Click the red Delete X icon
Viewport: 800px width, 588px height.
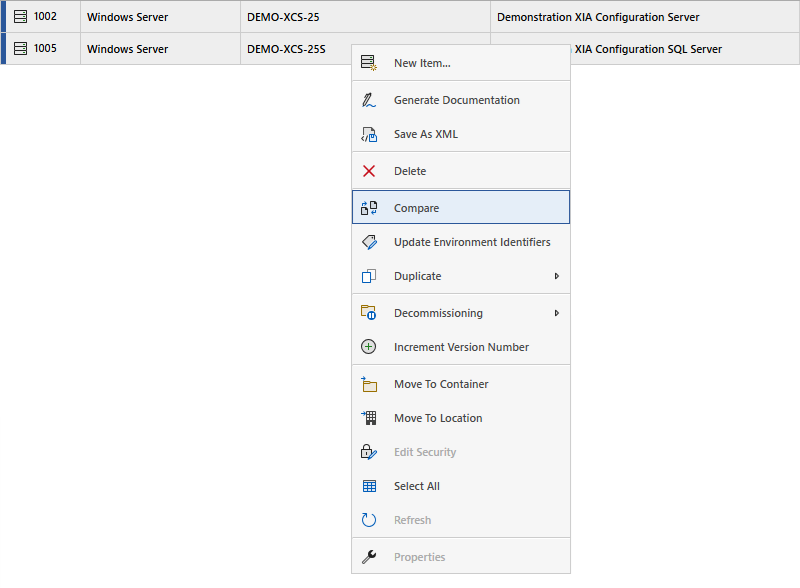(x=369, y=171)
